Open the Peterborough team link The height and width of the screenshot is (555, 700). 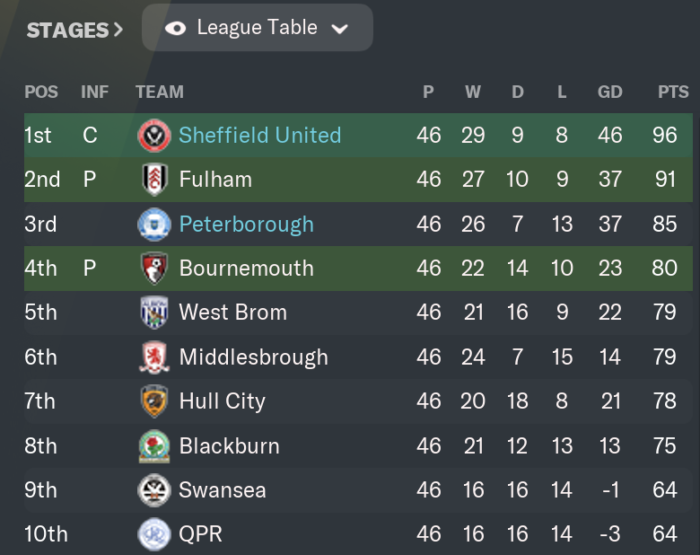246,224
